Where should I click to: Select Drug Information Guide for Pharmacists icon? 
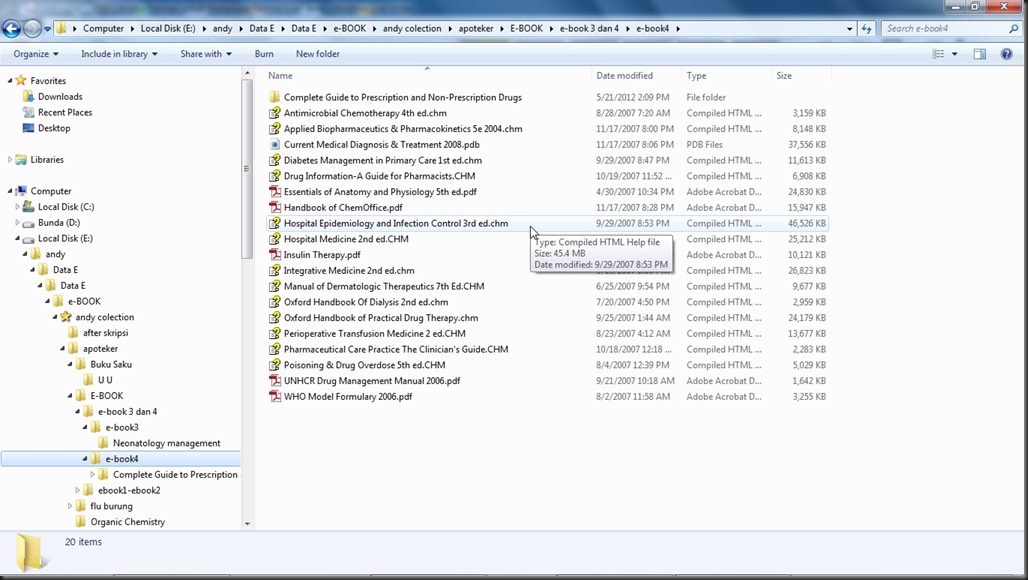(275, 176)
